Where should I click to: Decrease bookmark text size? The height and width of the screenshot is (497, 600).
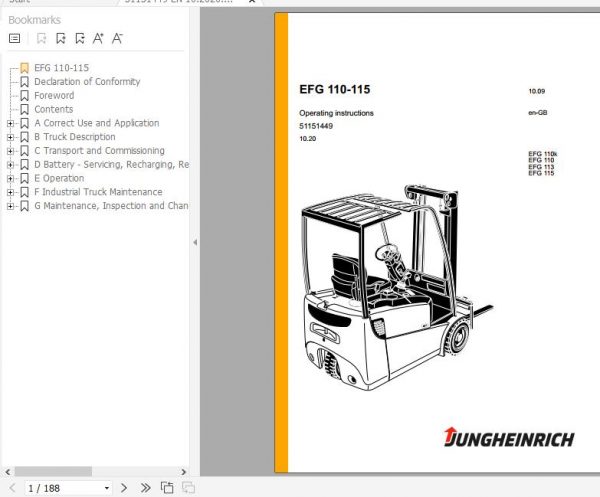point(117,38)
